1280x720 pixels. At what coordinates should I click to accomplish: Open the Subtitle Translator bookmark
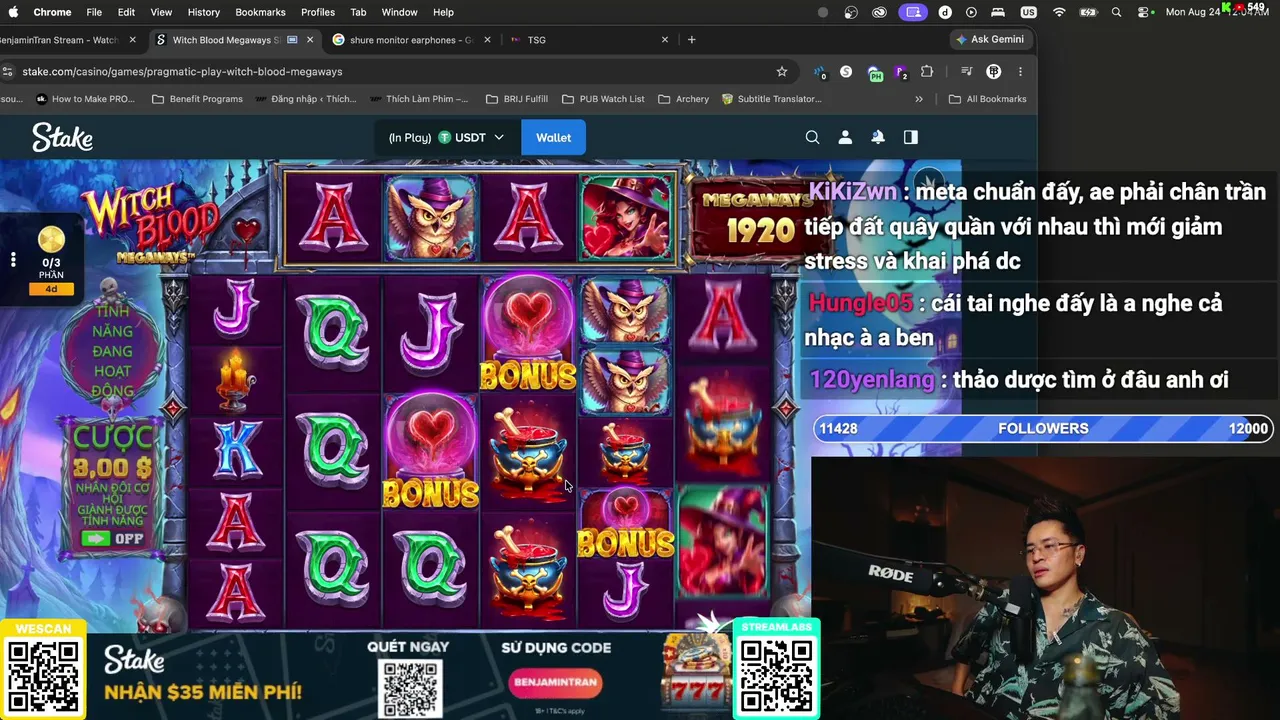[x=772, y=99]
